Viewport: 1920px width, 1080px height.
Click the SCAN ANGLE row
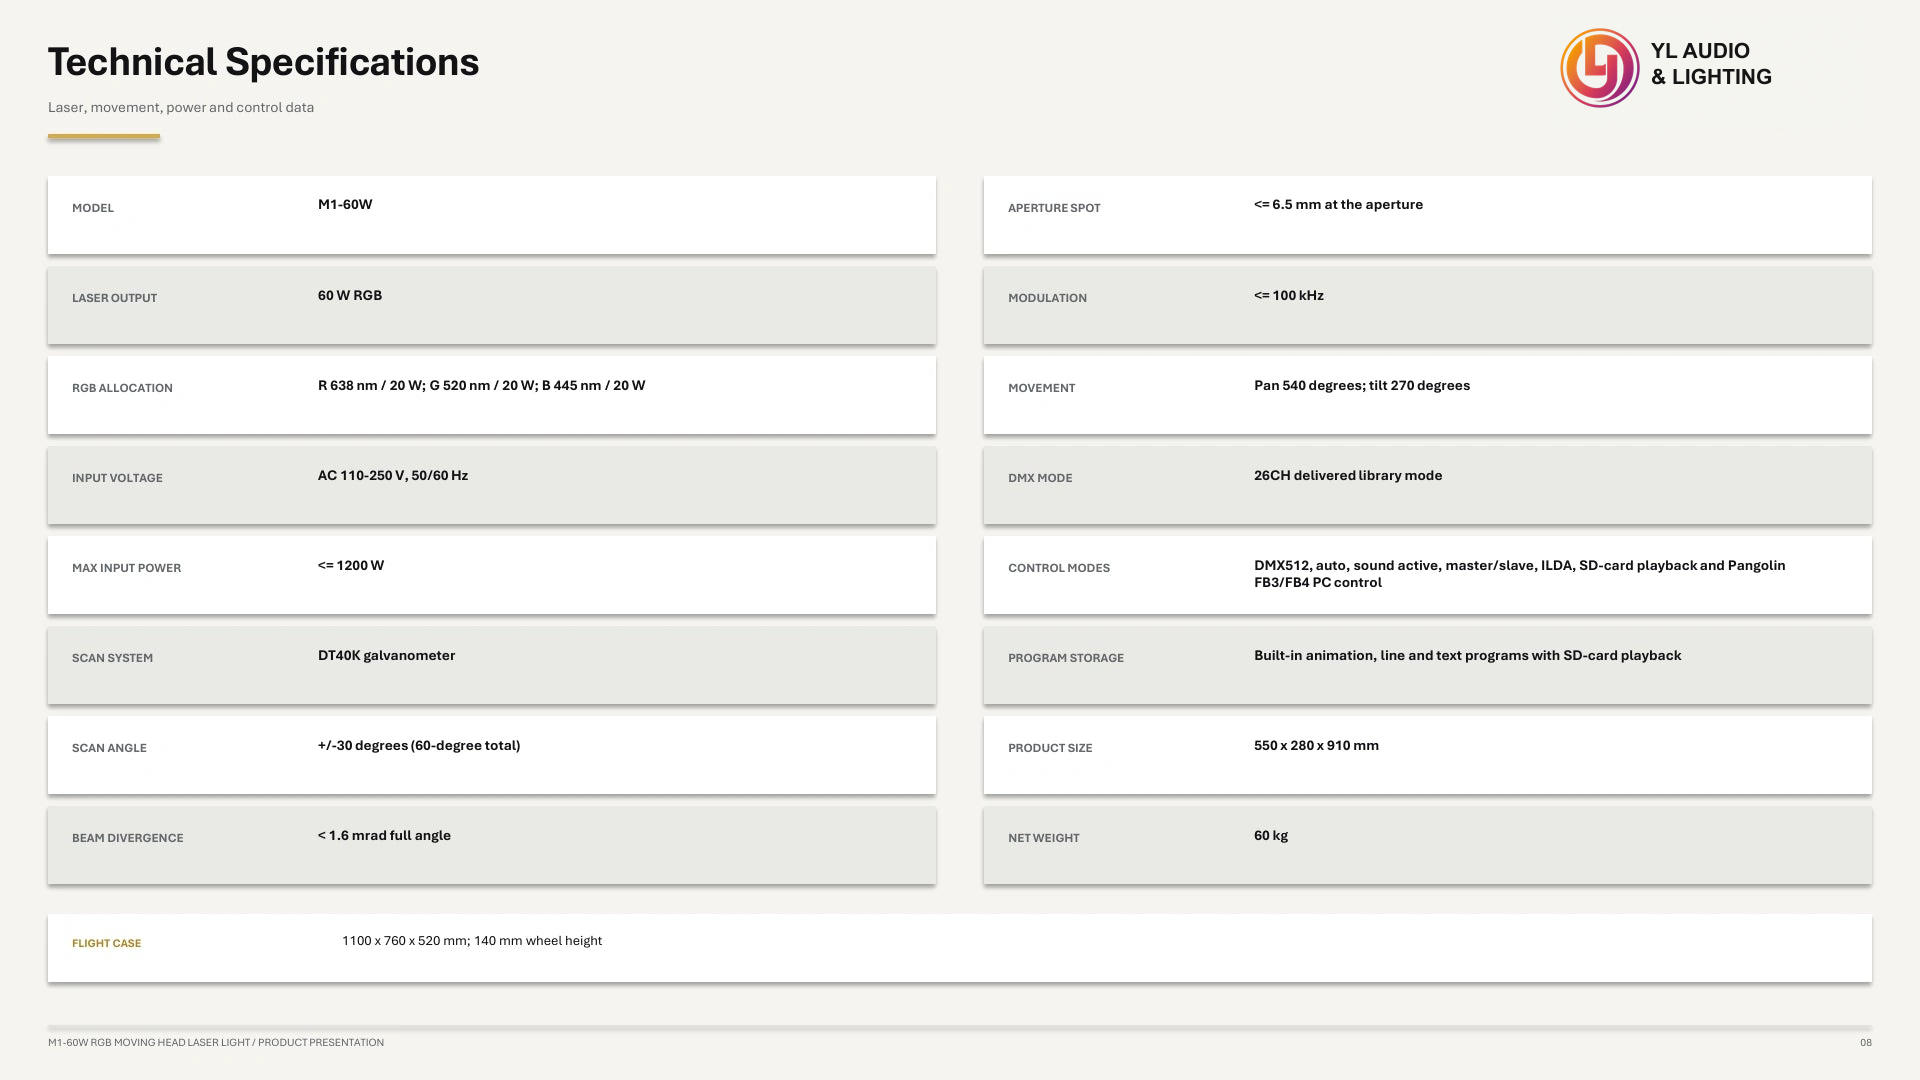pyautogui.click(x=492, y=755)
